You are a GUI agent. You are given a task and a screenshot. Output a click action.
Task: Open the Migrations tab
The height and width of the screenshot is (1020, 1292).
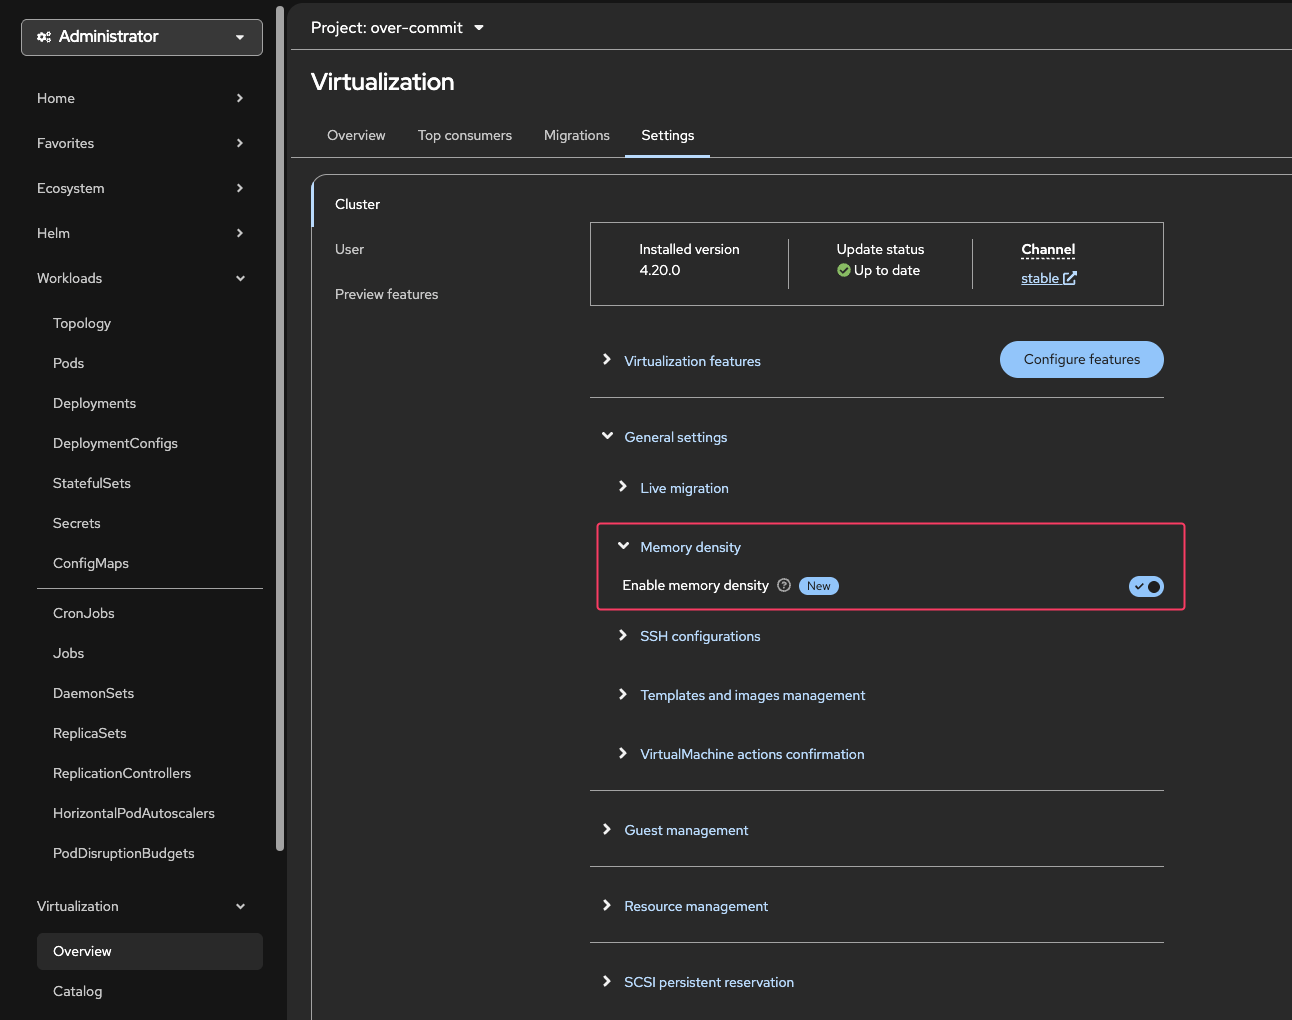click(x=576, y=136)
